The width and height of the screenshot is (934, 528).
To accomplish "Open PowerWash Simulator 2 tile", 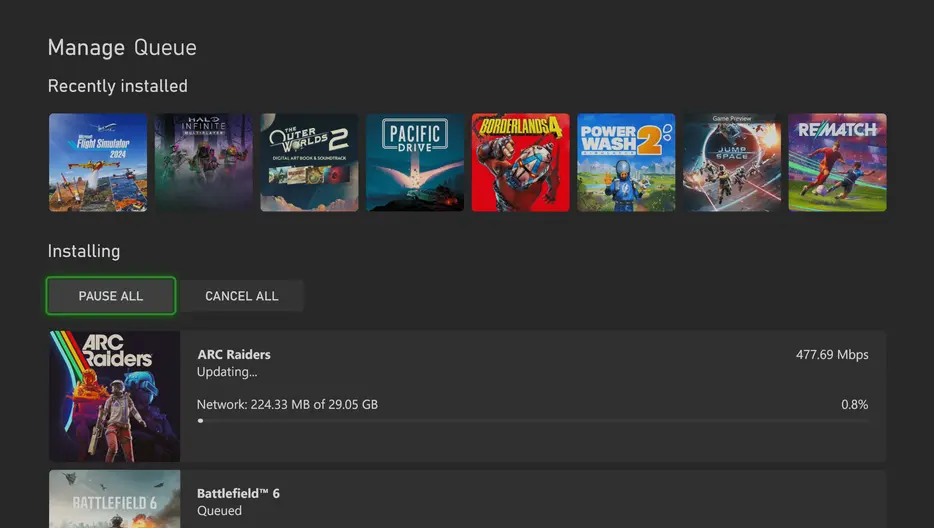I will 626,163.
